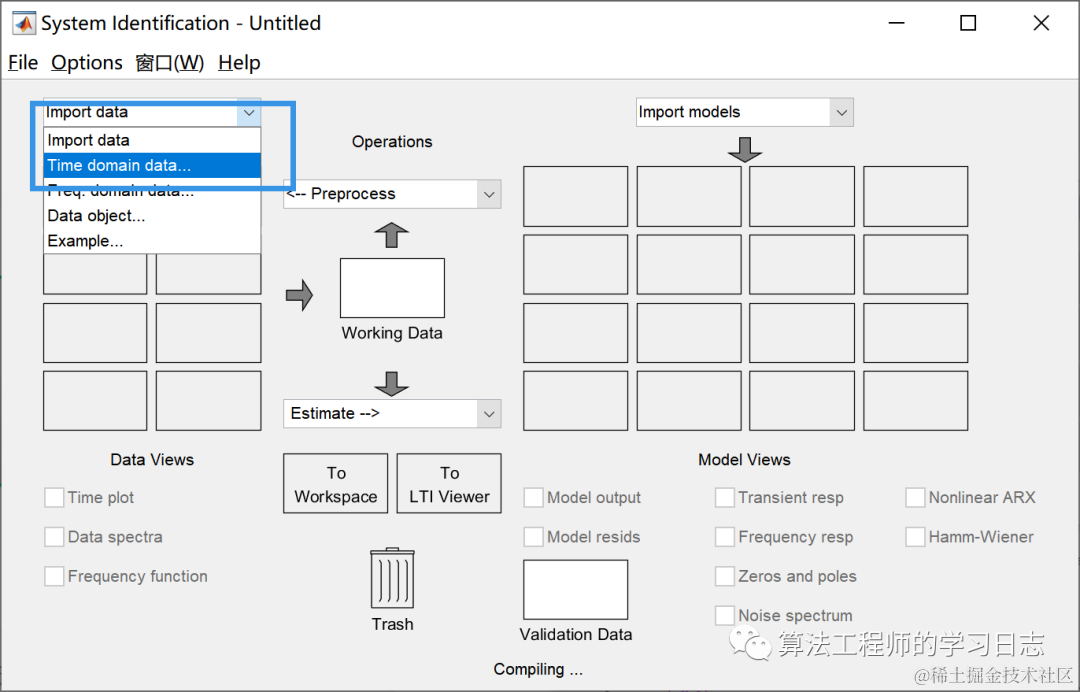Select Time domain data... option

(152, 165)
